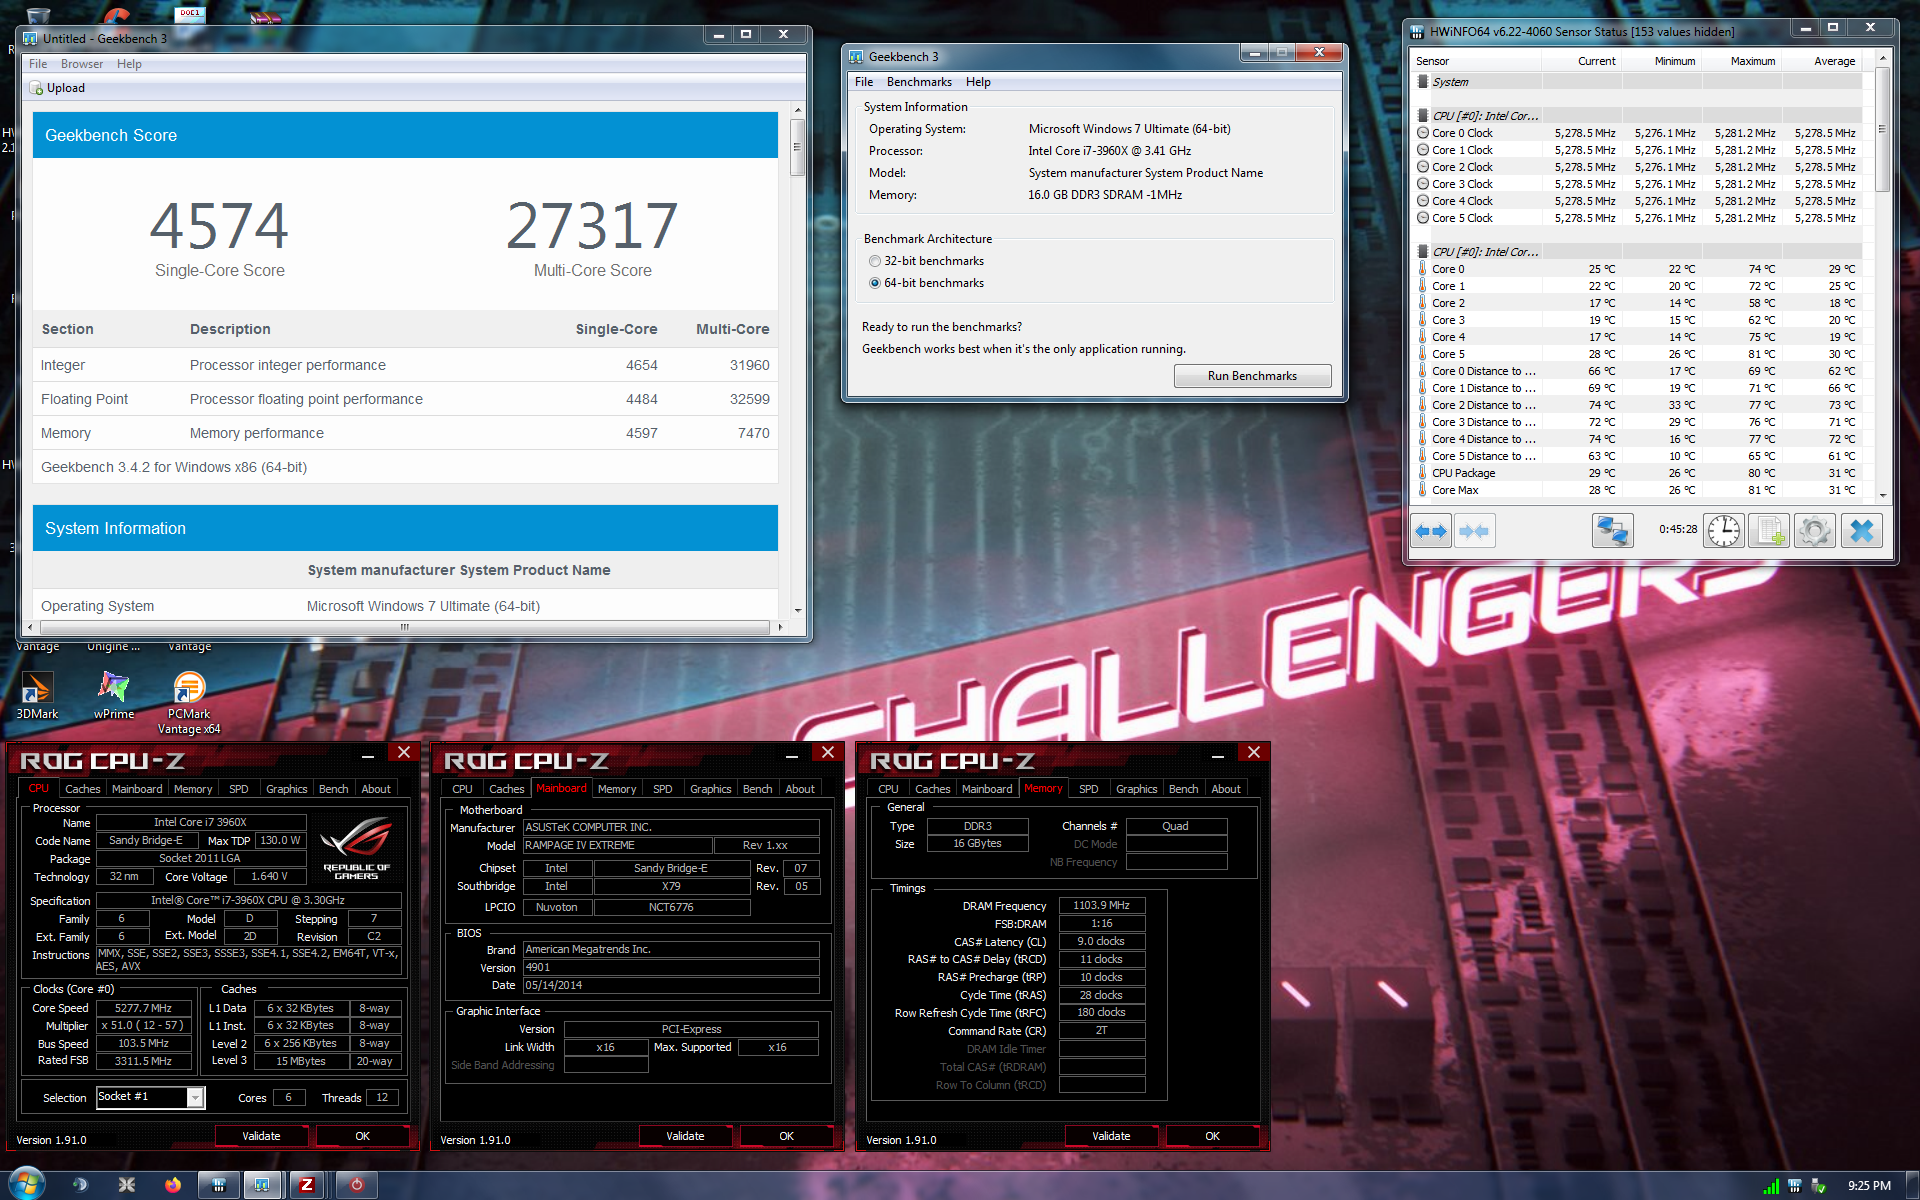Screen dimensions: 1920x1200
Task: Open Benchmarks menu in Geekbench 3 window
Action: click(x=919, y=82)
